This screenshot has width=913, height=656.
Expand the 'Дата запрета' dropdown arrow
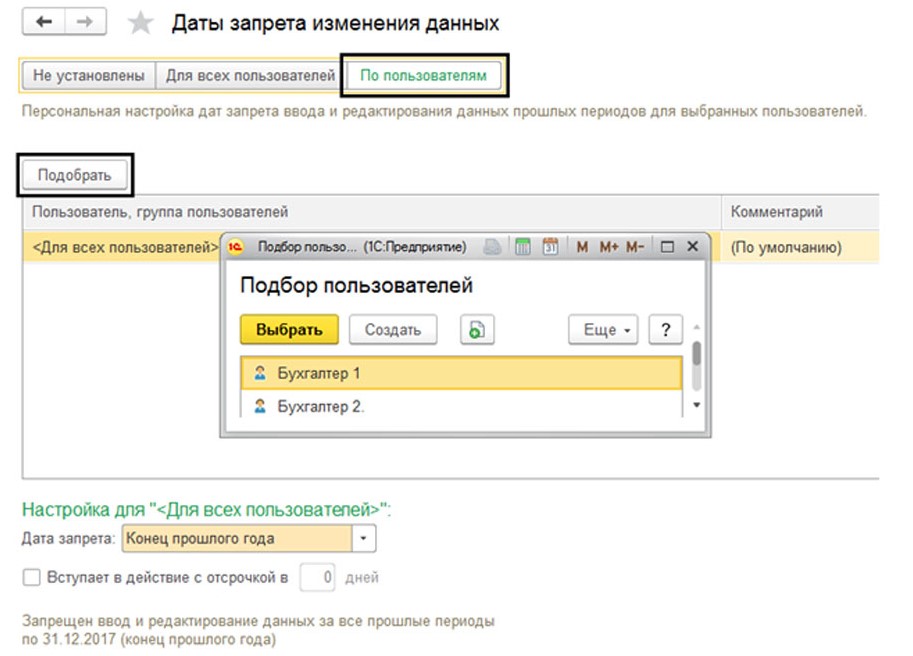coord(363,539)
